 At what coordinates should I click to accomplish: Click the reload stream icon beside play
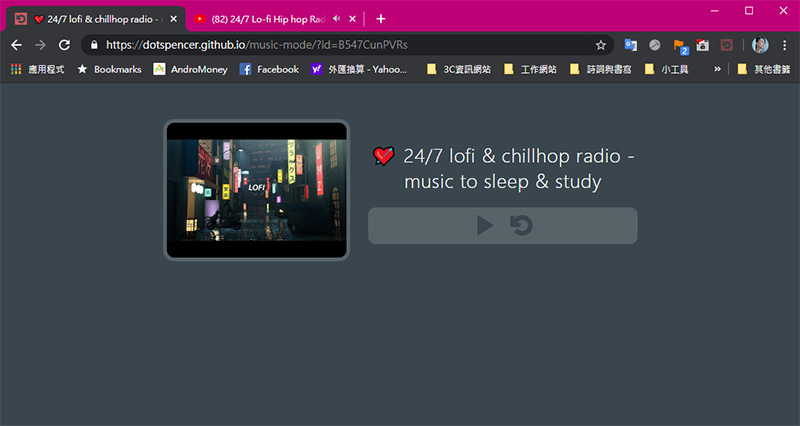click(521, 226)
